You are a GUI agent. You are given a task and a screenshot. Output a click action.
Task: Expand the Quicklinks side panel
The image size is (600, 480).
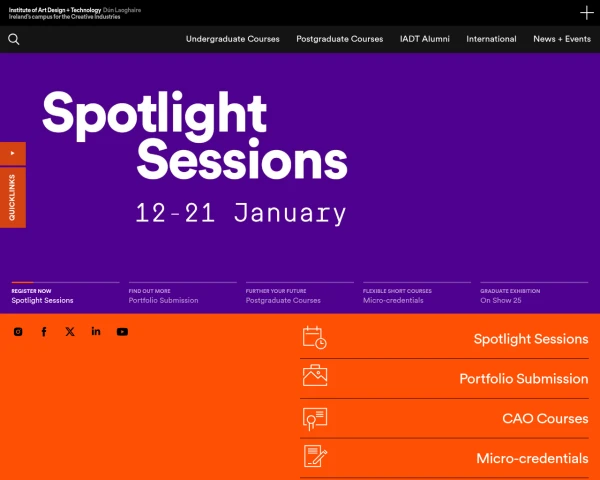pyautogui.click(x=12, y=198)
